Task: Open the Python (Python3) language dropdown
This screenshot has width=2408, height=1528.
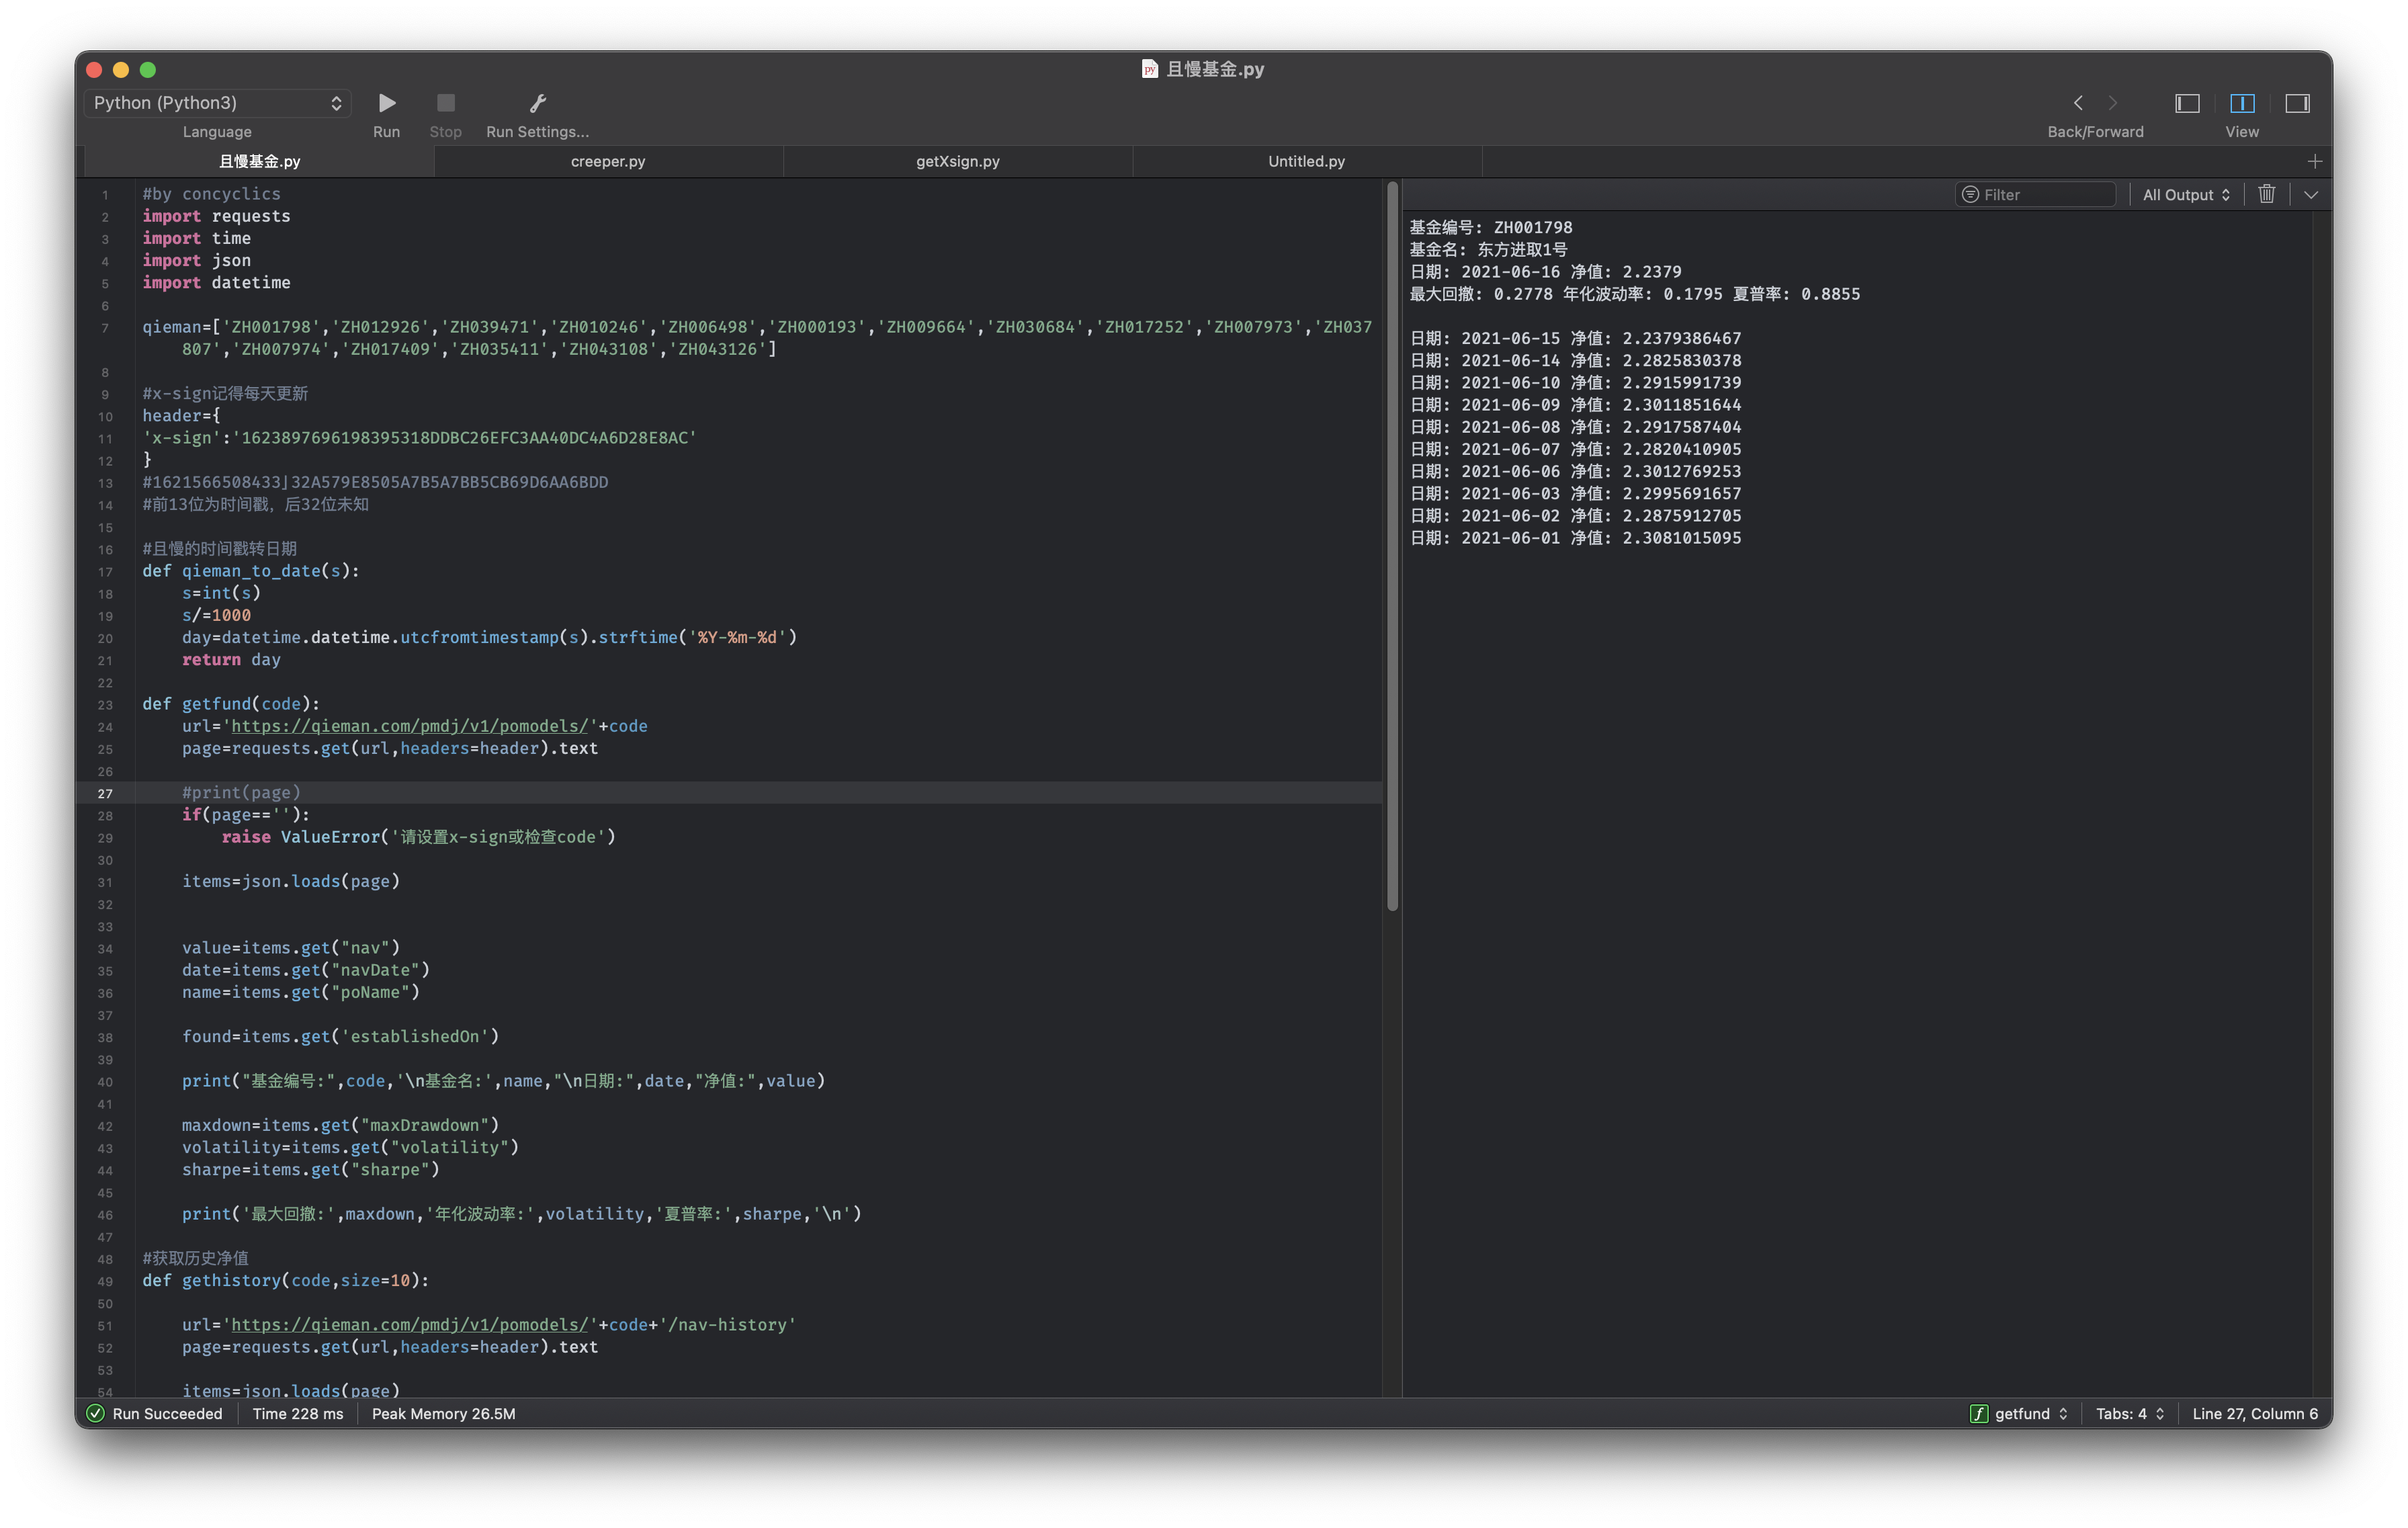Action: coord(217,103)
